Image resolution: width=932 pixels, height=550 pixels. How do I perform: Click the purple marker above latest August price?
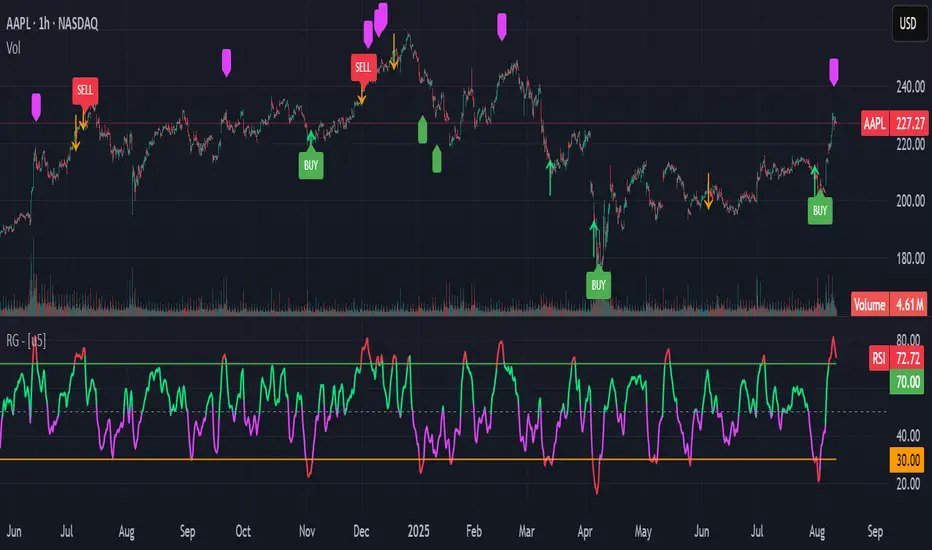click(x=834, y=72)
